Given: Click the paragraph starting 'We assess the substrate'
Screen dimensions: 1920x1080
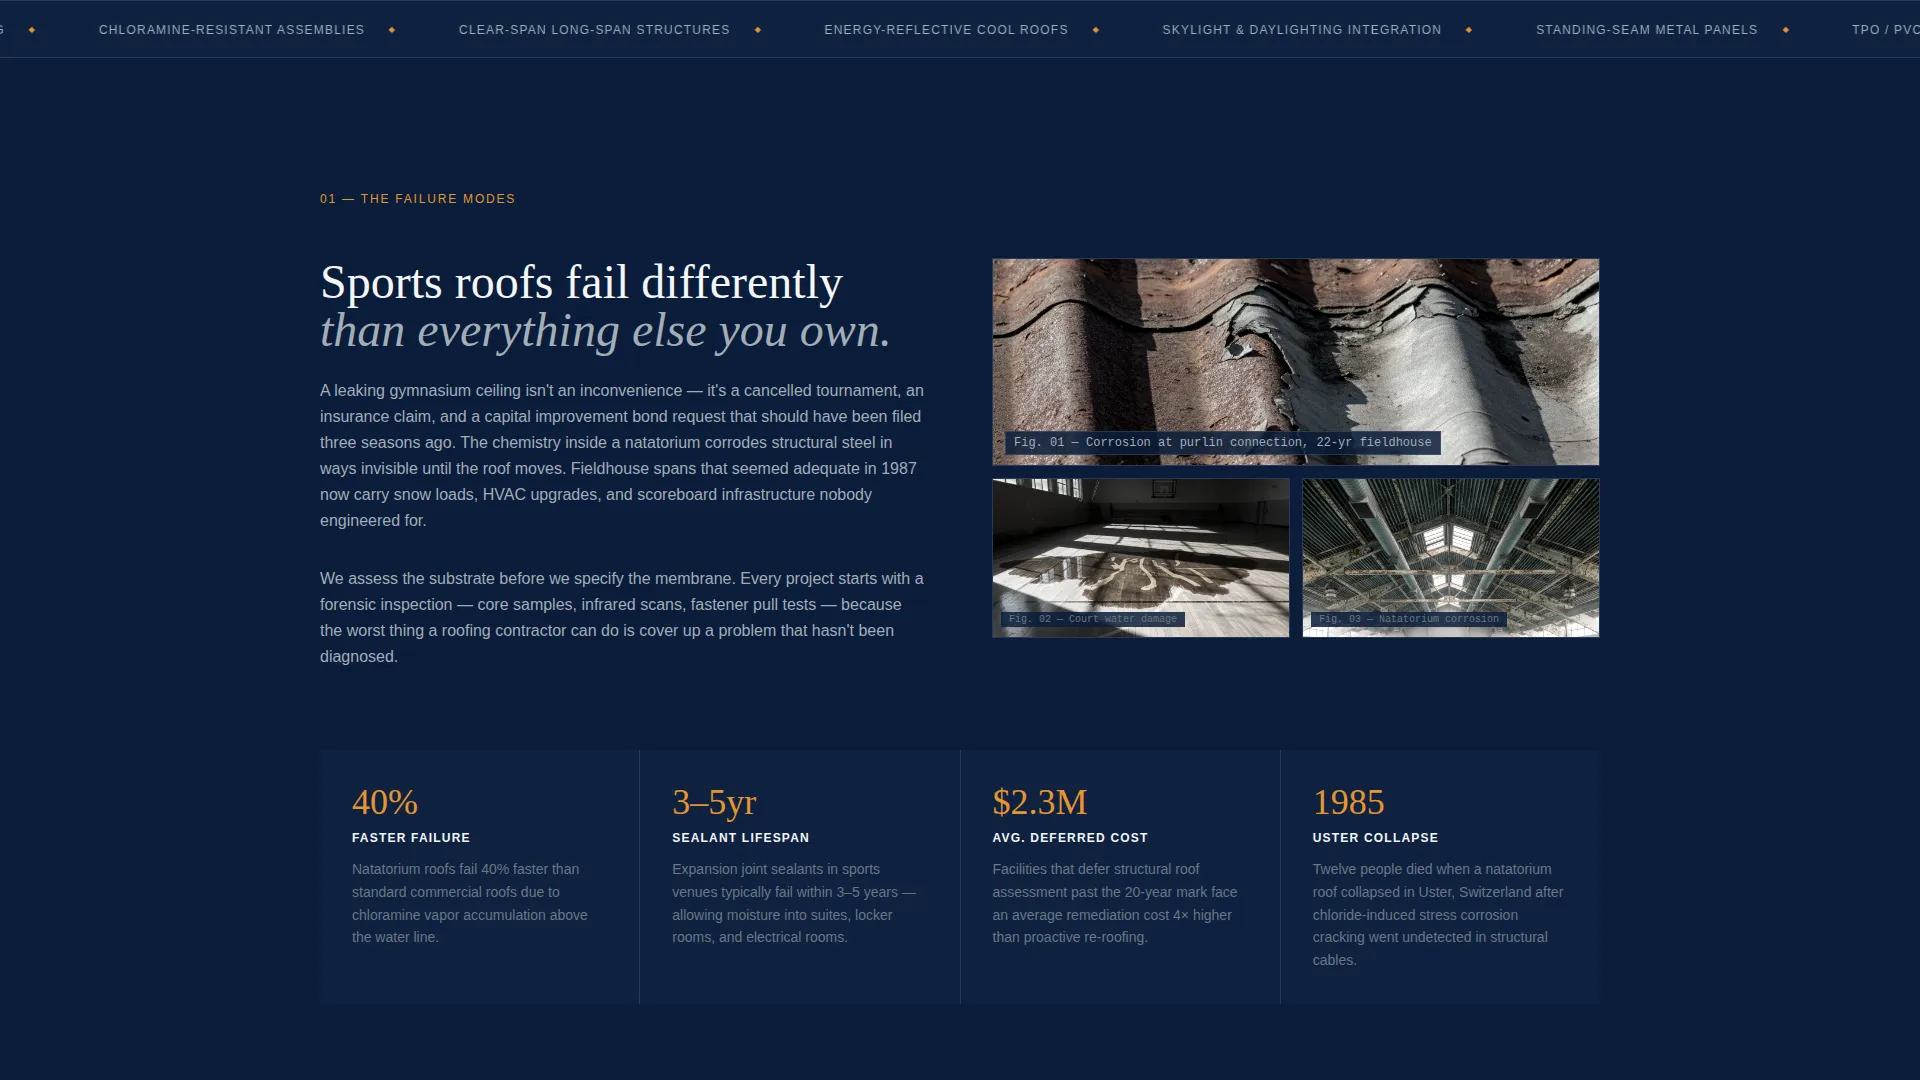Looking at the screenshot, I should tap(622, 617).
